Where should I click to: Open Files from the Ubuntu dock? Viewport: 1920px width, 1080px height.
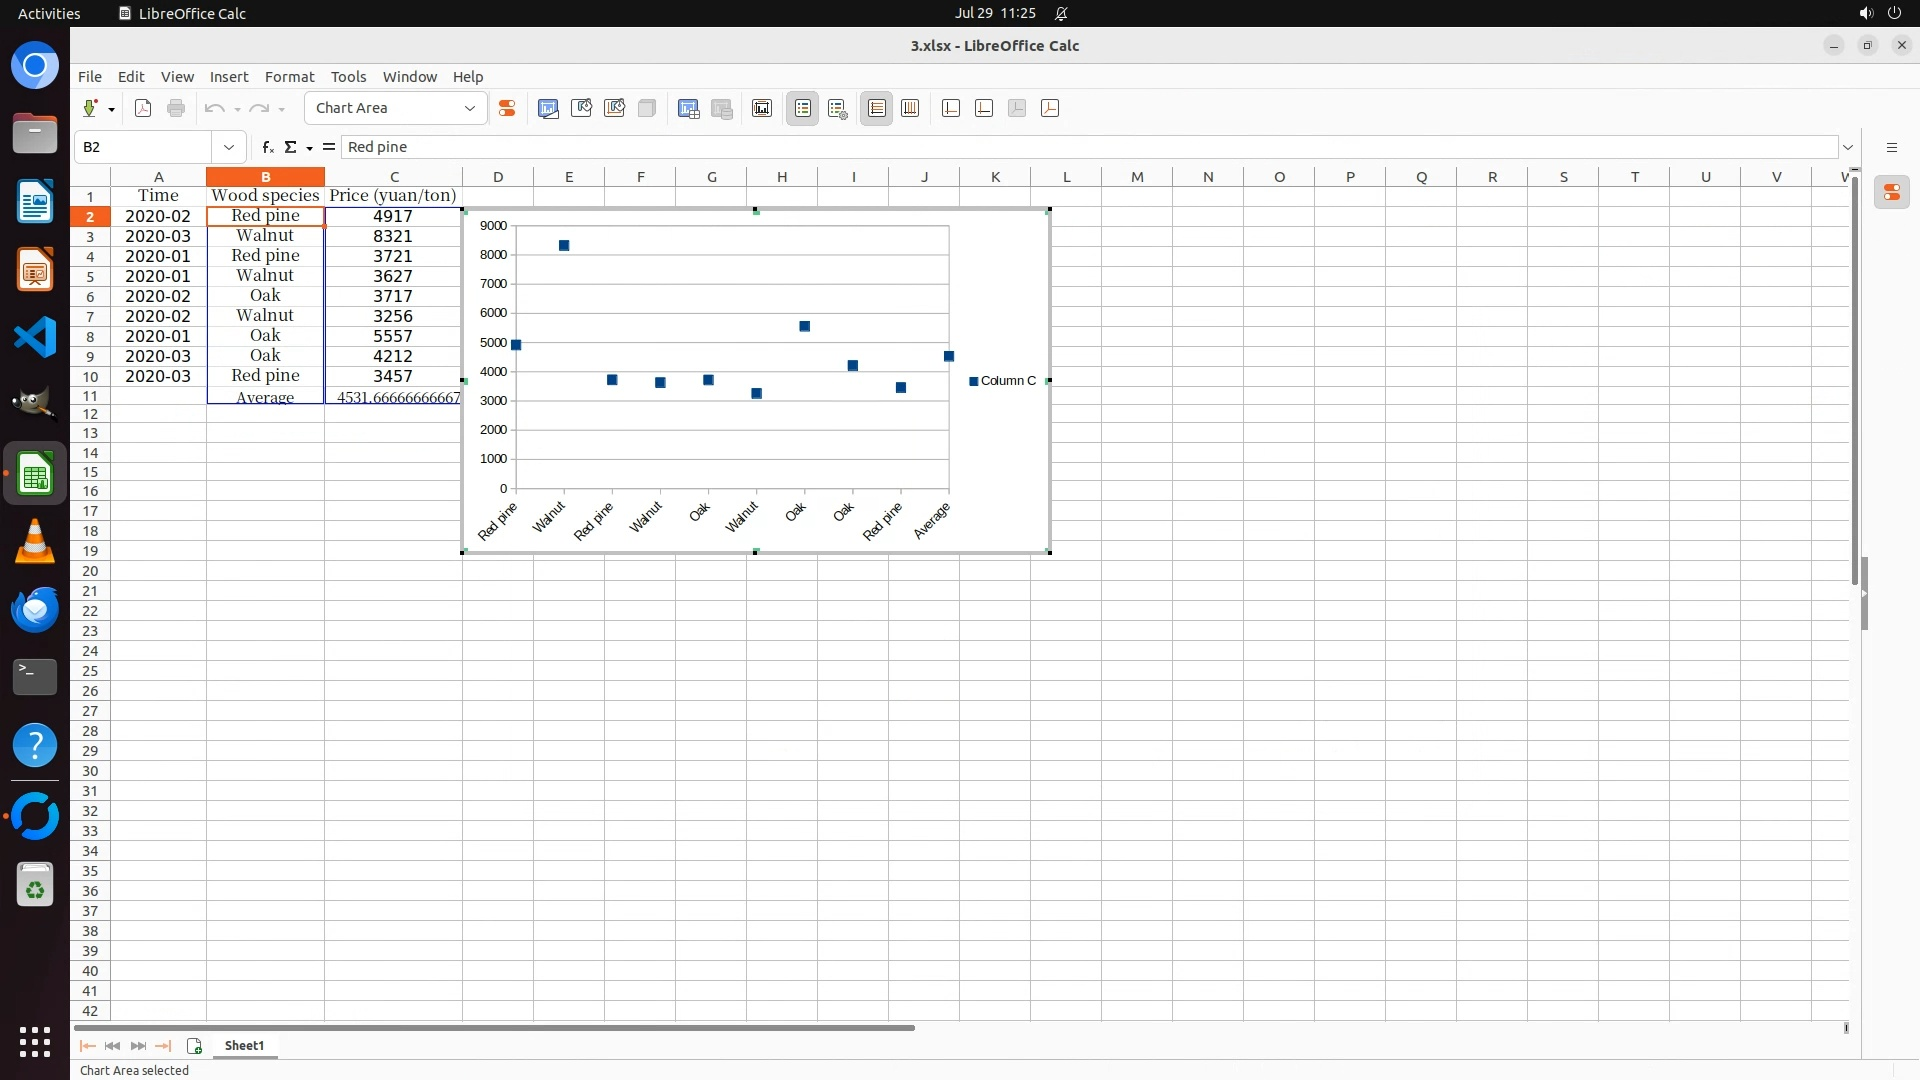35,133
